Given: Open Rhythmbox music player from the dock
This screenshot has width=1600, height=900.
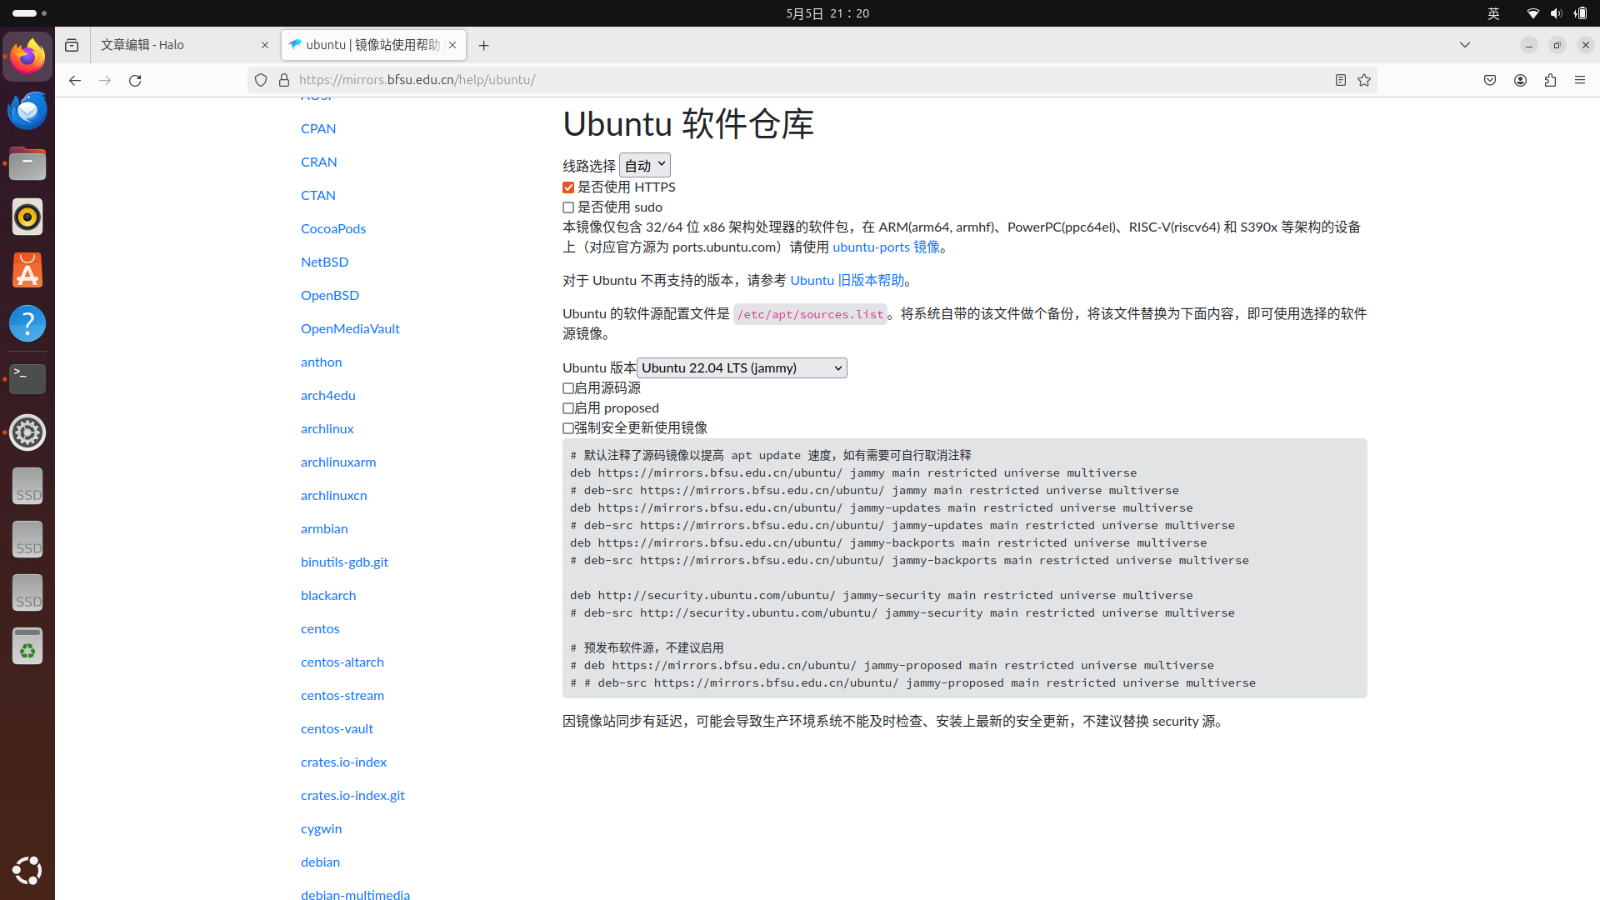Looking at the screenshot, I should (27, 216).
